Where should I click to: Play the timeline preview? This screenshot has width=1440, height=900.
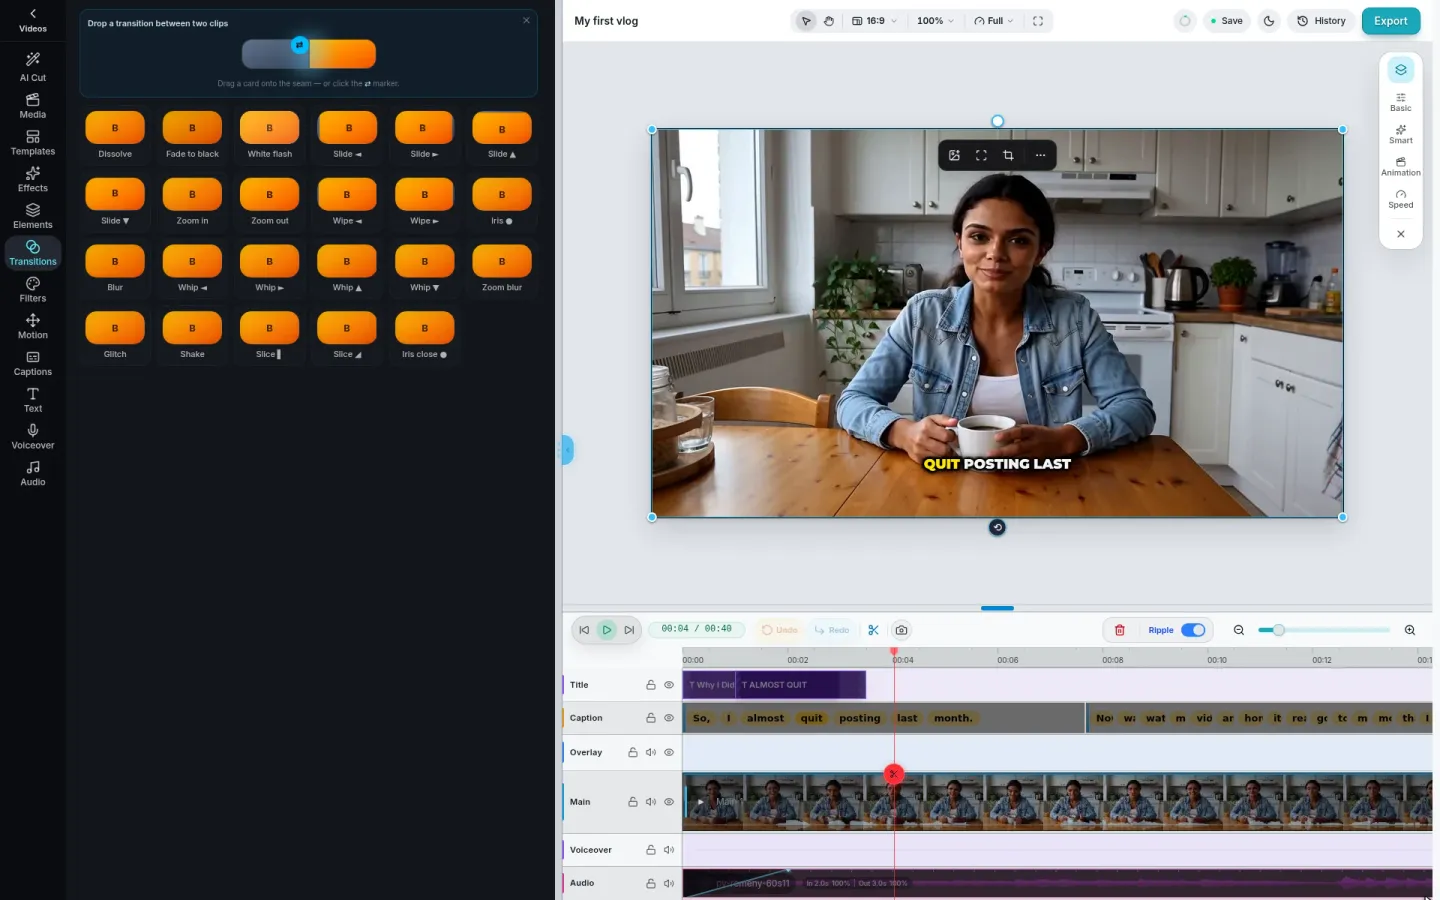607,630
